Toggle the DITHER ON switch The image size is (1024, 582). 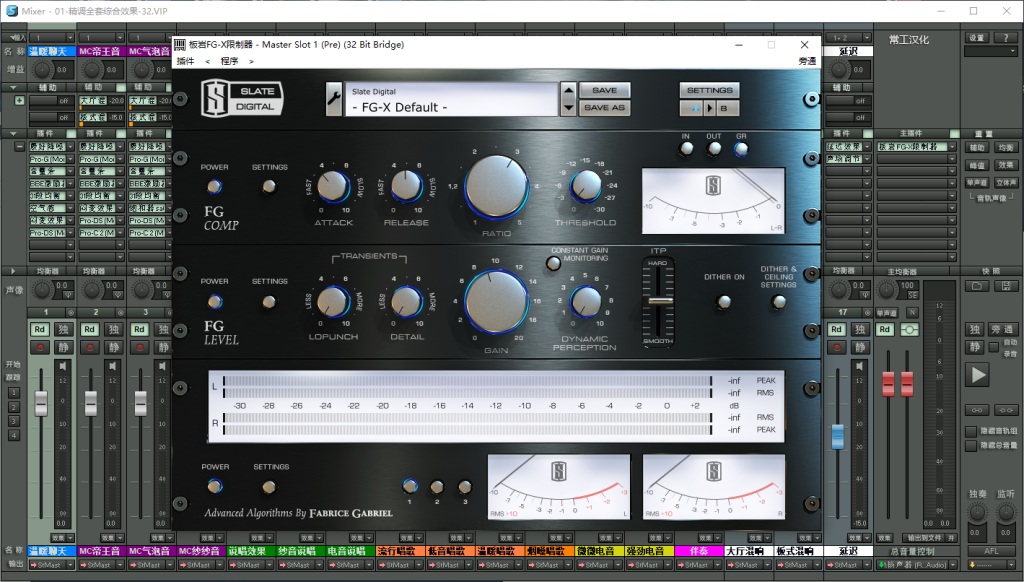tap(724, 302)
